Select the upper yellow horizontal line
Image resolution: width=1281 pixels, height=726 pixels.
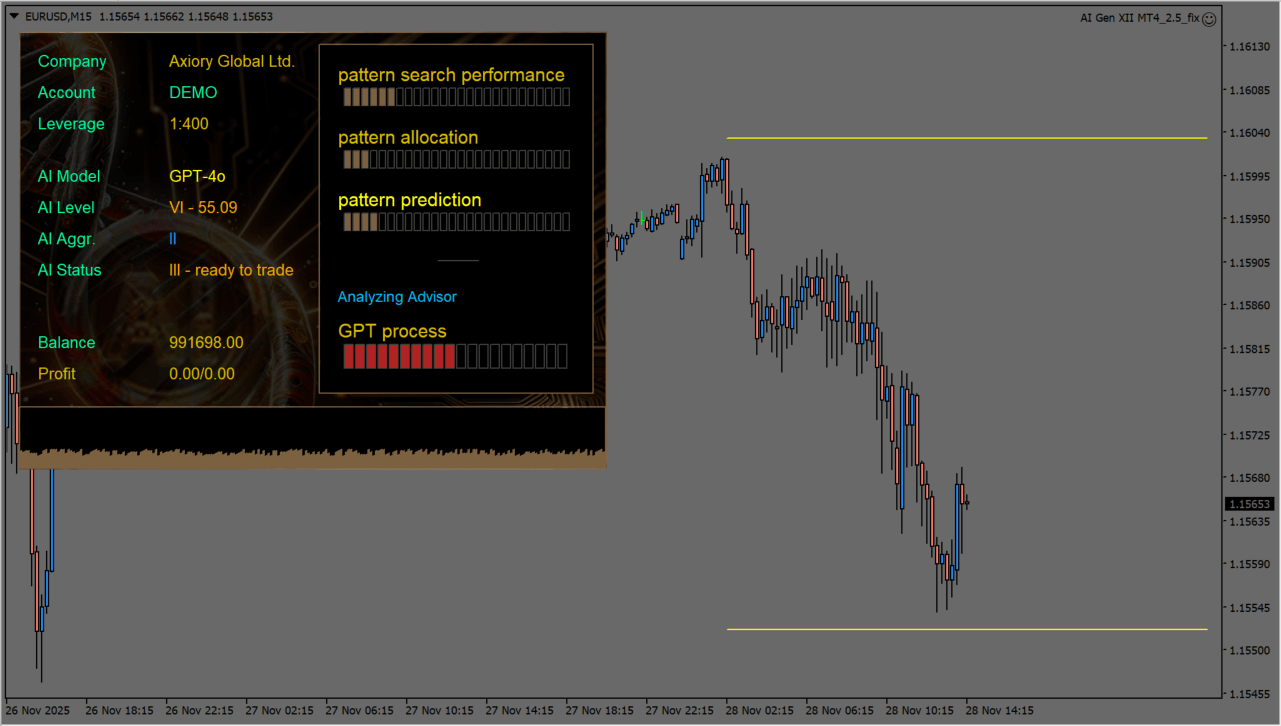[966, 138]
